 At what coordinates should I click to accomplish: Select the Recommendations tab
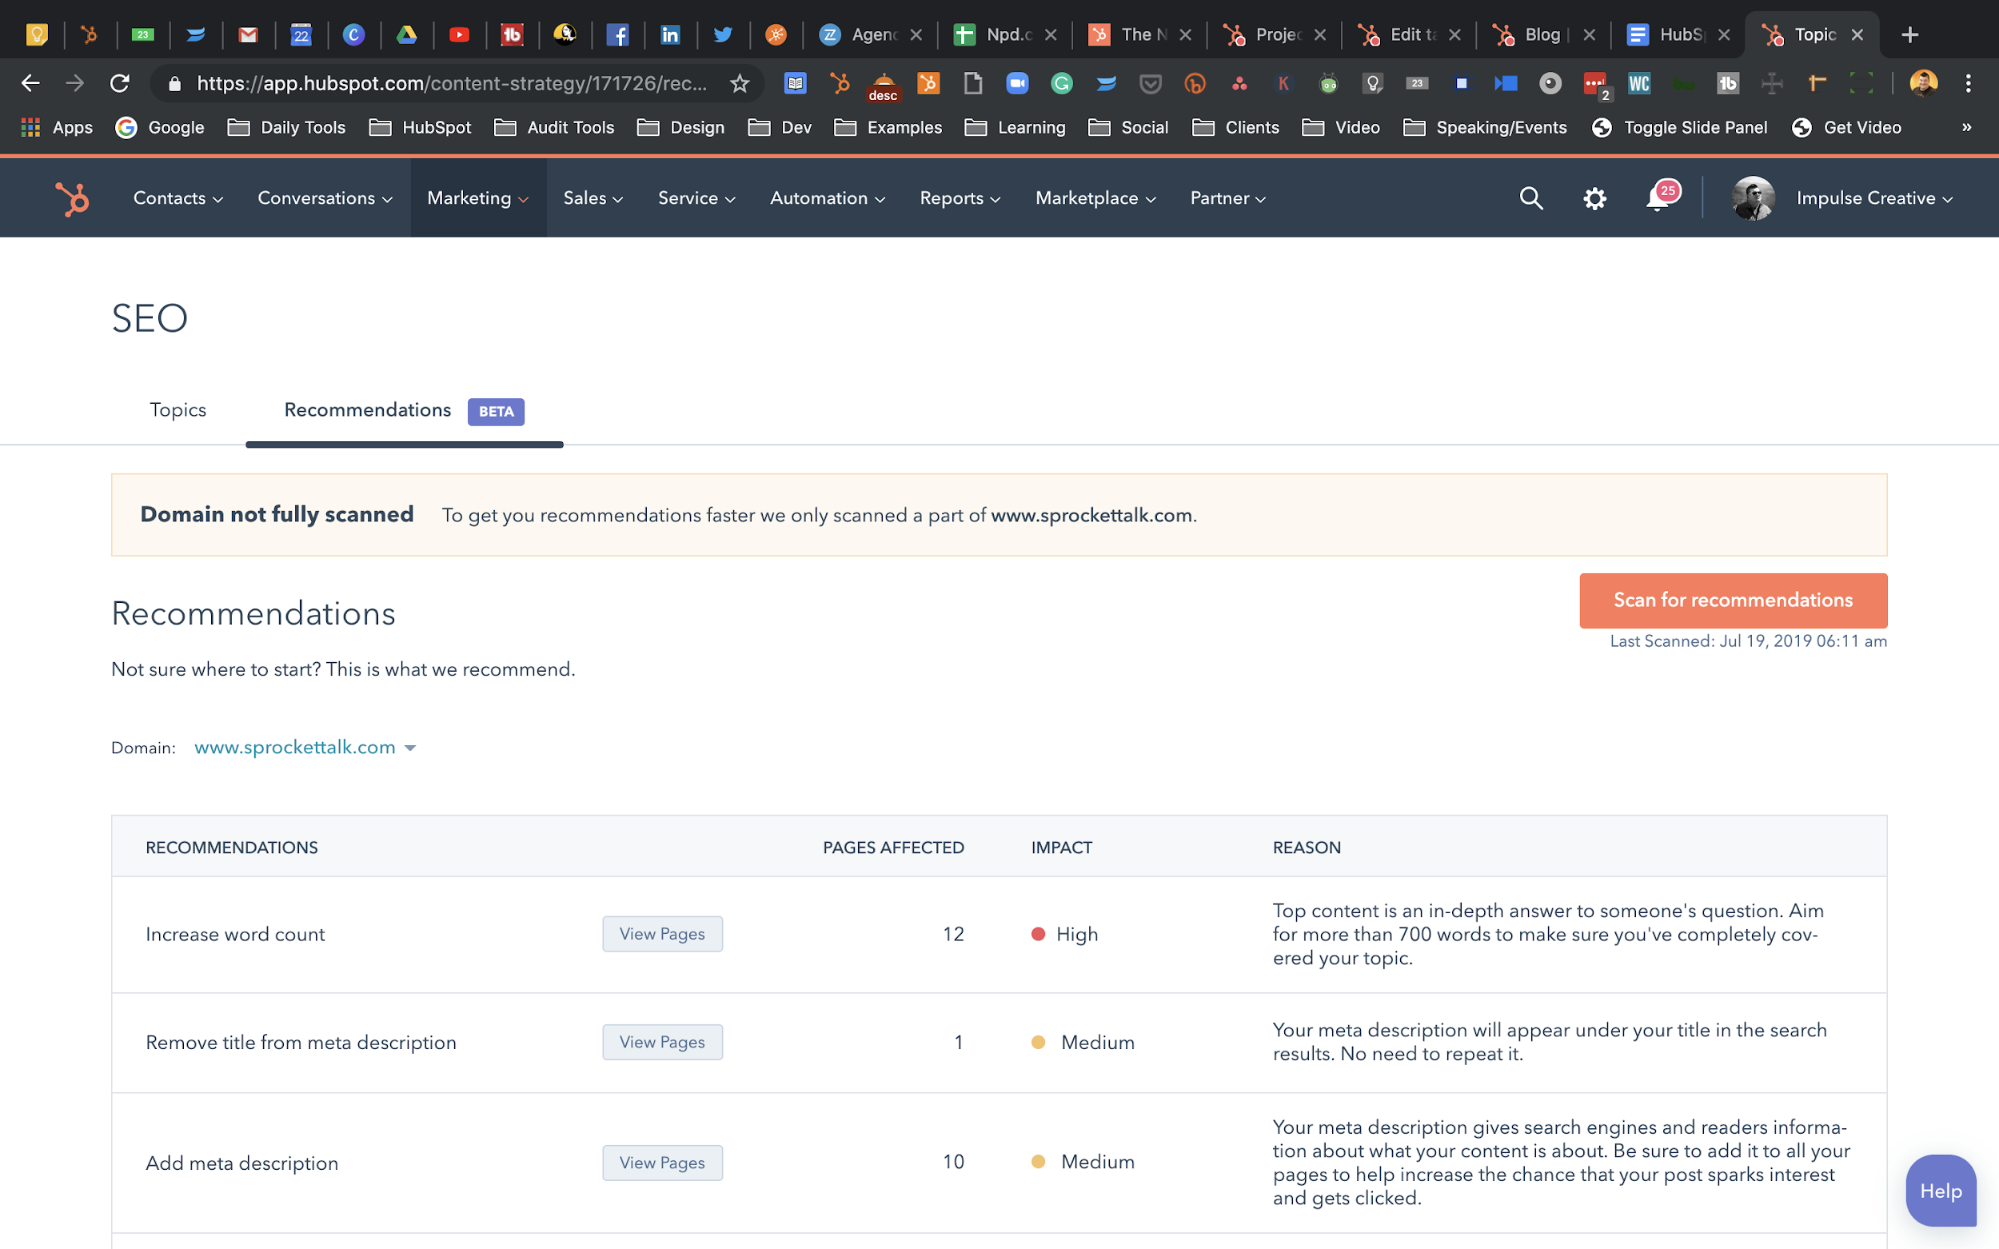click(x=367, y=410)
